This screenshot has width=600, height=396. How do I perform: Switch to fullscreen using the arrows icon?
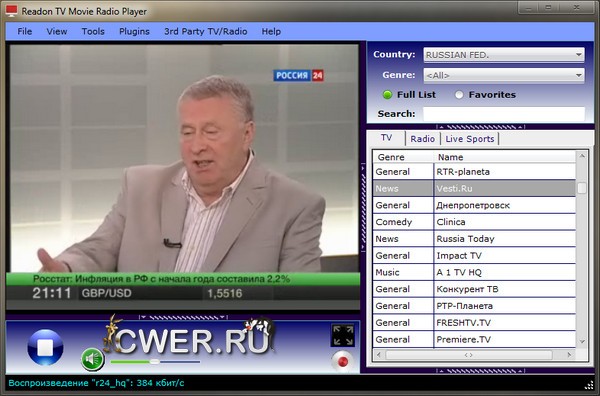pyautogui.click(x=342, y=336)
